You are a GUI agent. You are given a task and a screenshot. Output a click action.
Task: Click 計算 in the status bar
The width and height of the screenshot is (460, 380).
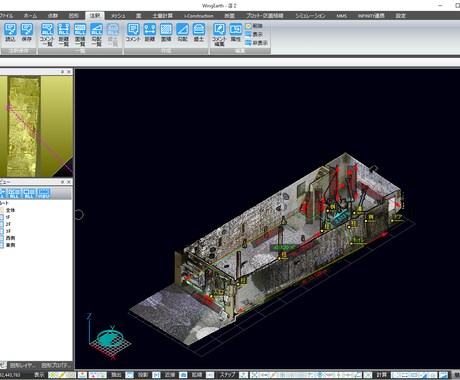pyautogui.click(x=382, y=375)
